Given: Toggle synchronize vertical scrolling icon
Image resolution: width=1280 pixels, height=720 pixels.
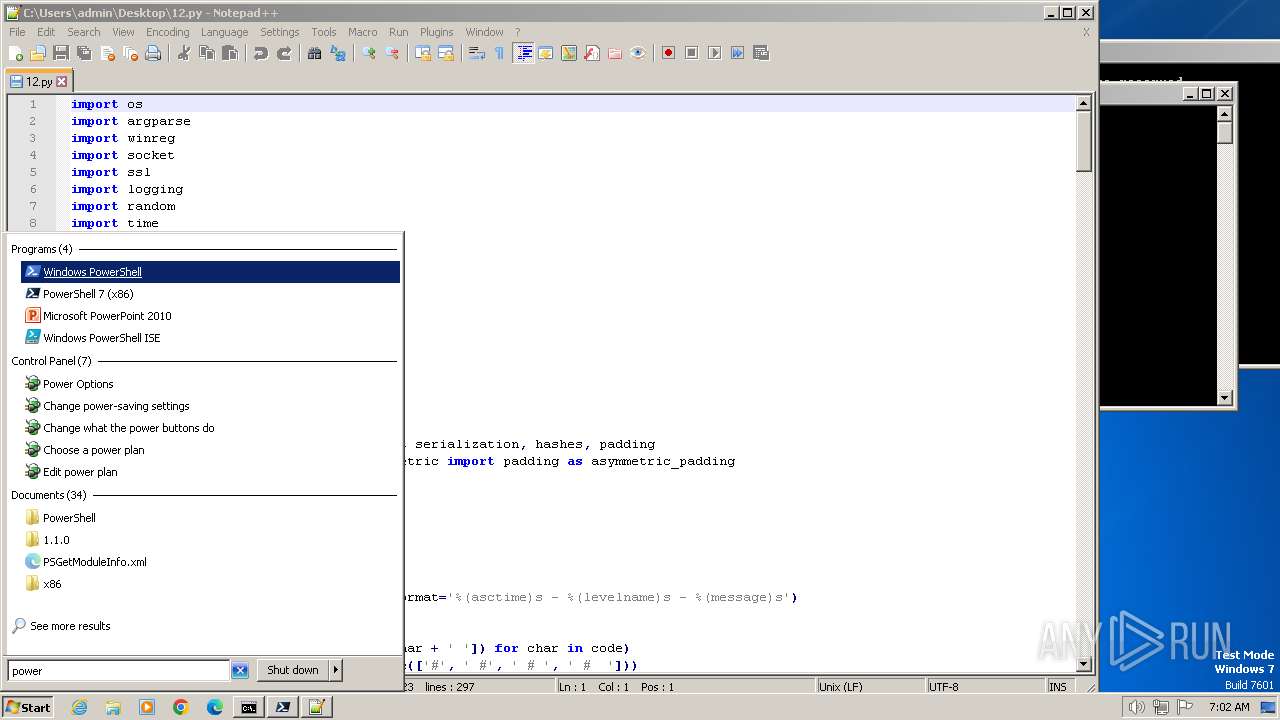Looking at the screenshot, I should tap(423, 53).
